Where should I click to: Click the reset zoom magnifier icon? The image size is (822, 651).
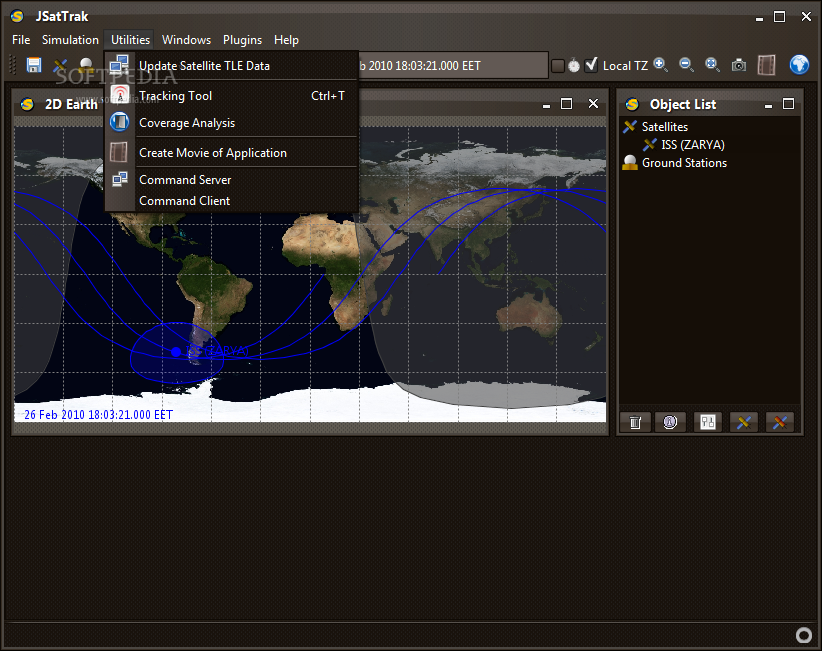[712, 65]
